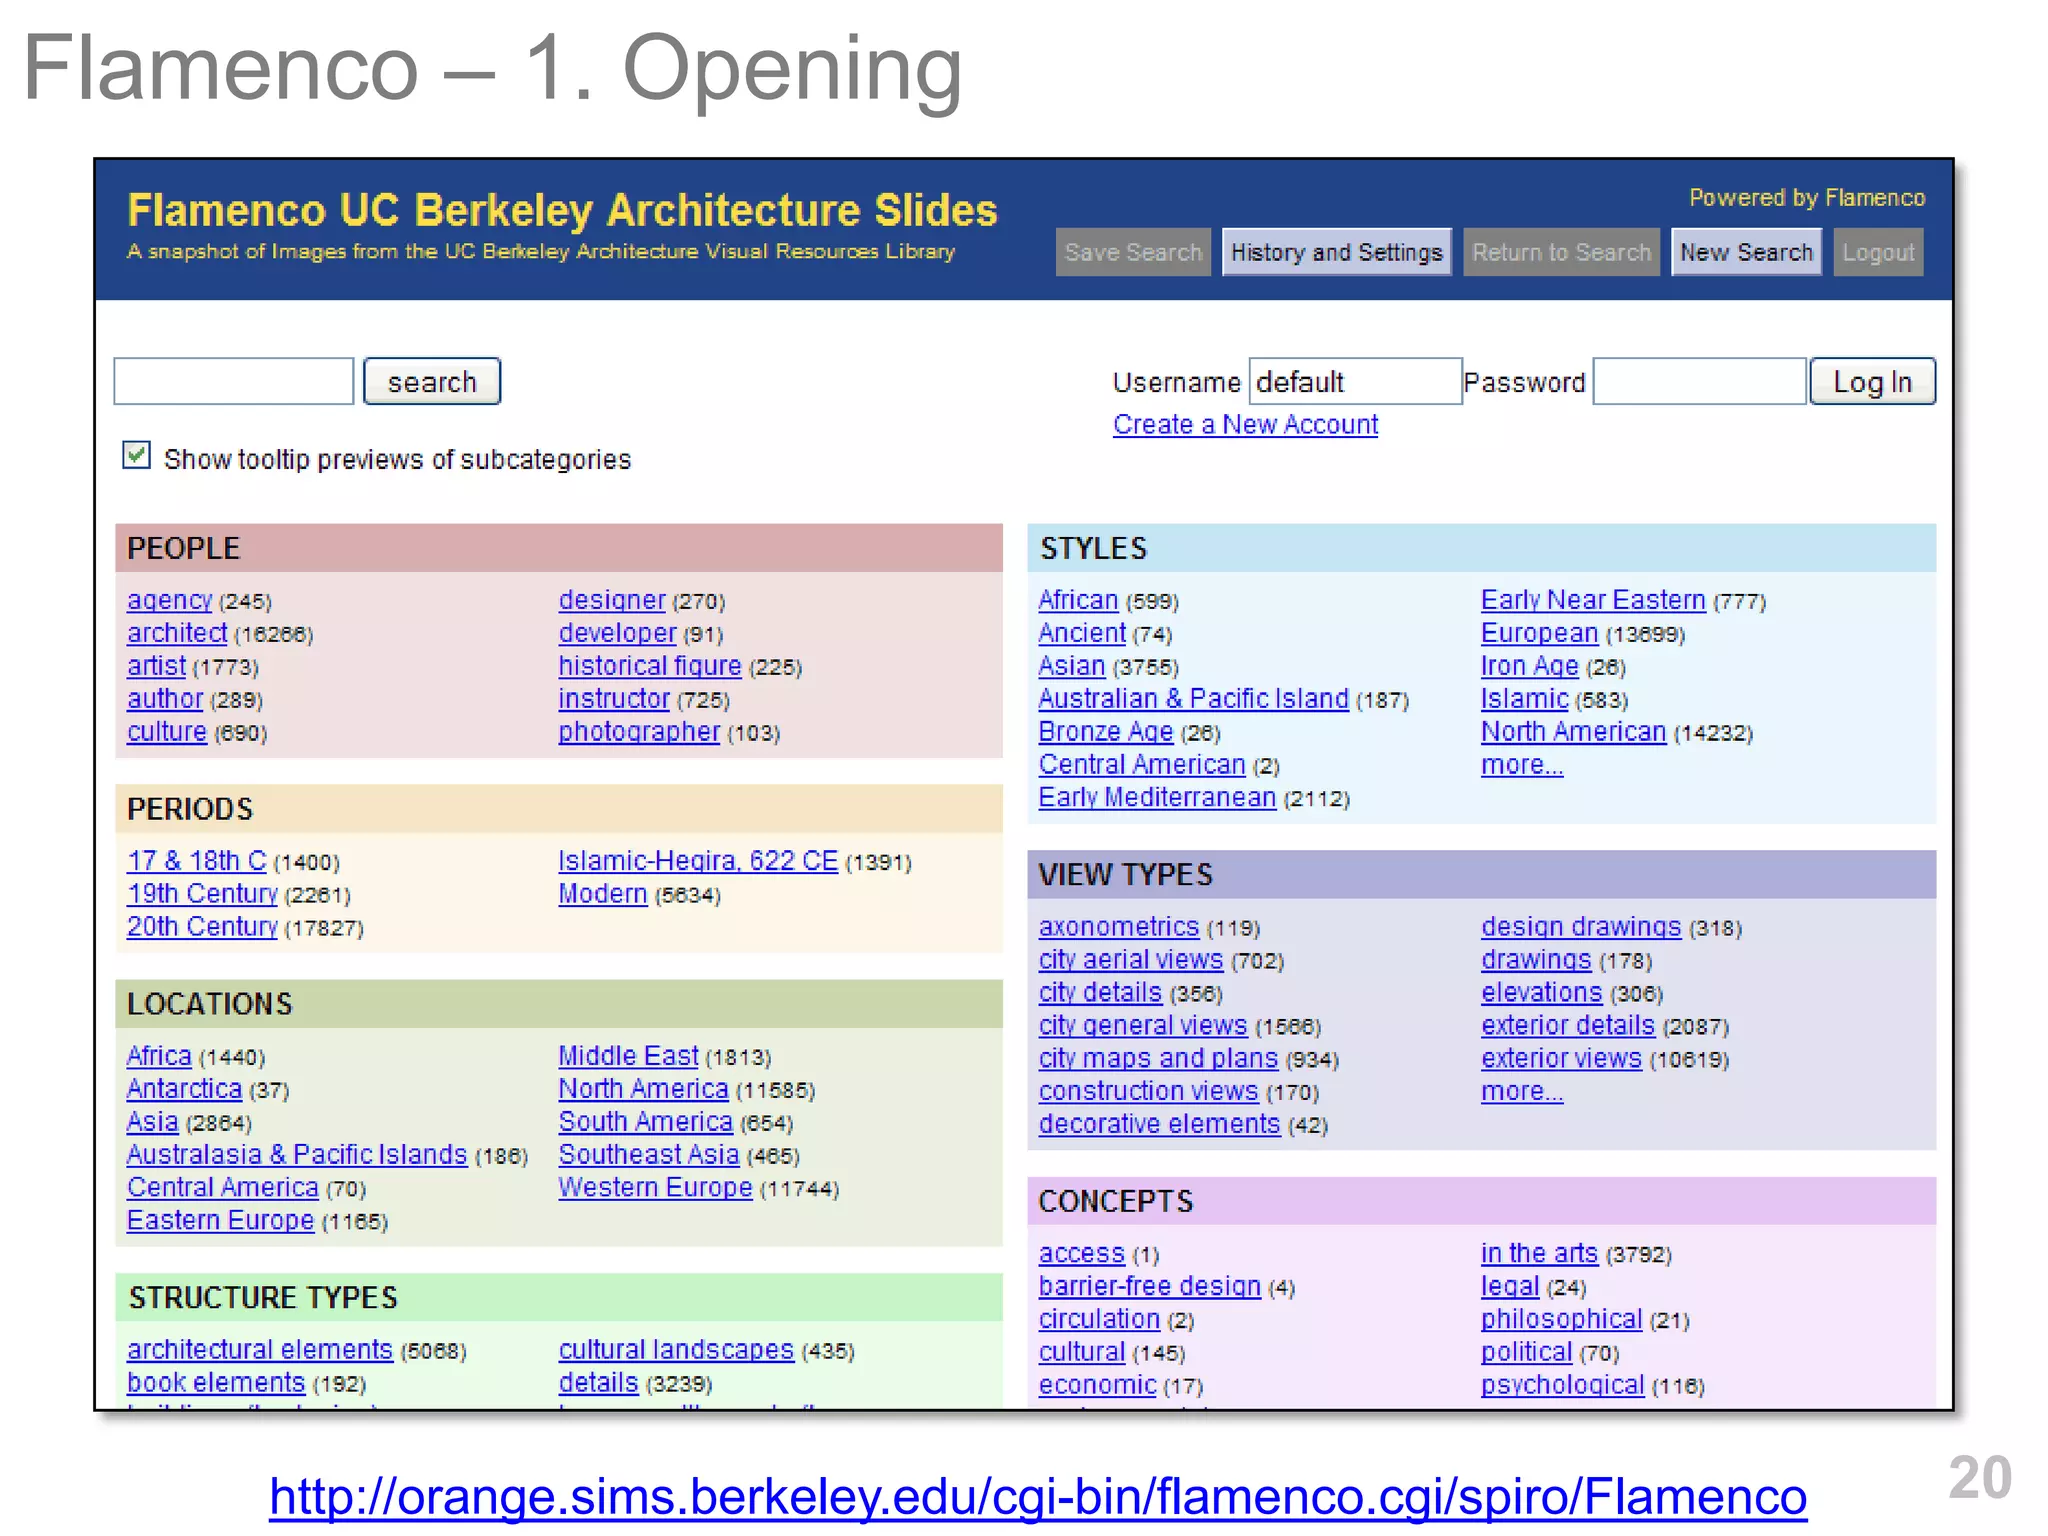Select Southeast Asia location

pos(649,1155)
